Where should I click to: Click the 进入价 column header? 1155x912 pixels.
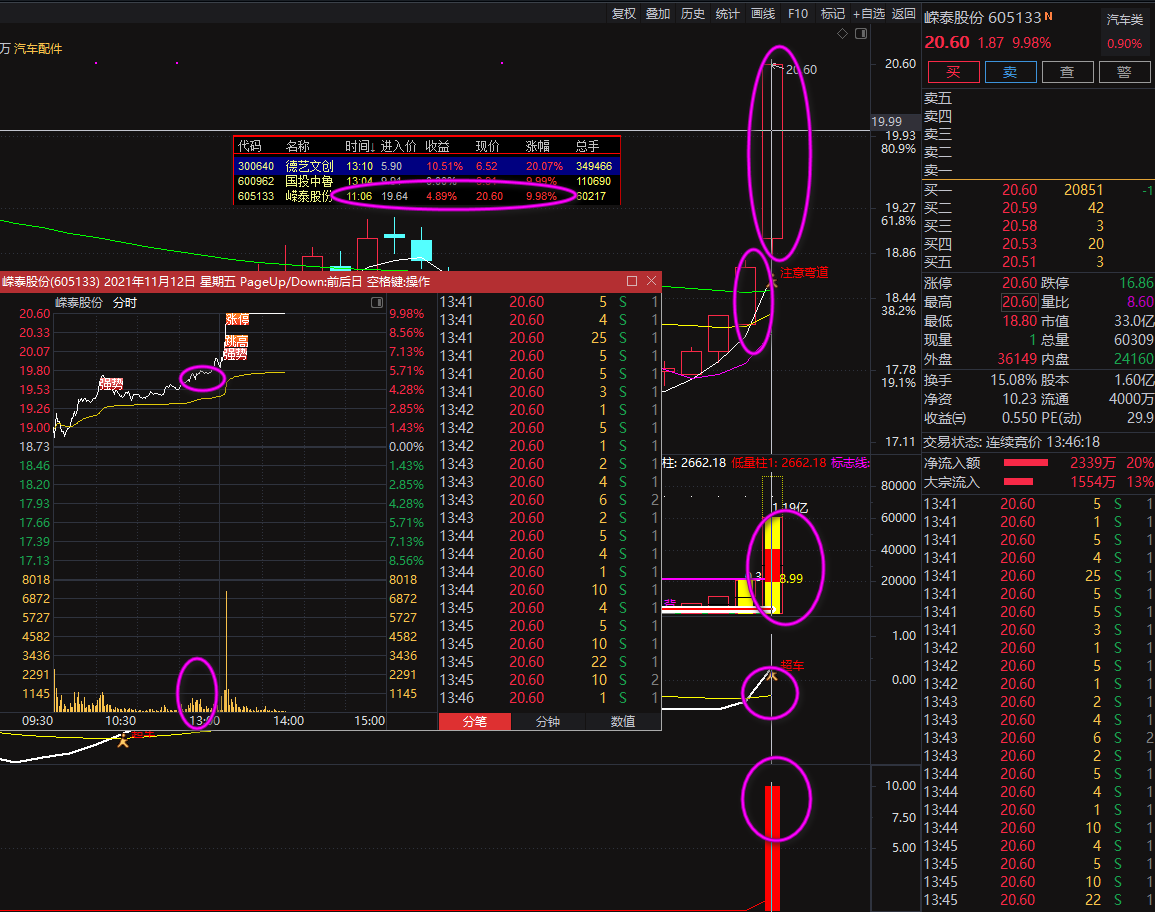tap(399, 146)
